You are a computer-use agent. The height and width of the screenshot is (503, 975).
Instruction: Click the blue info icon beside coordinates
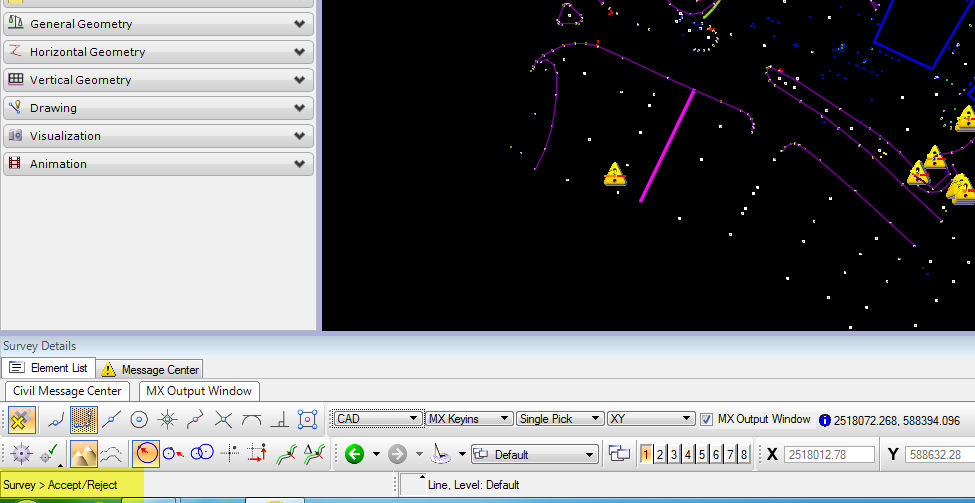click(x=825, y=420)
